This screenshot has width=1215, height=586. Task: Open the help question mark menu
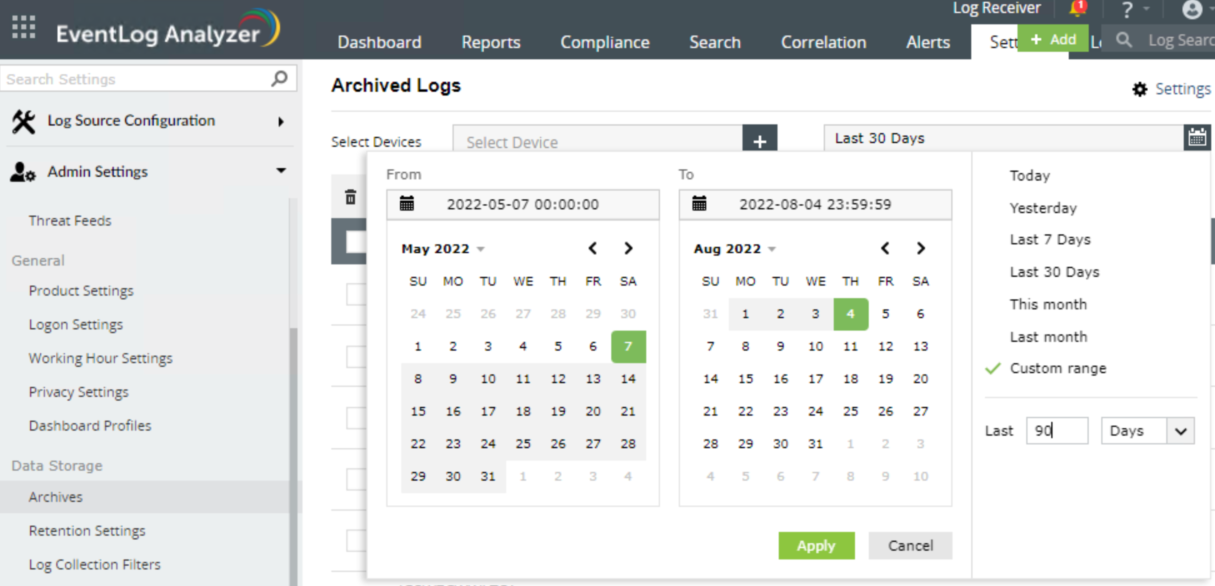(x=1127, y=10)
